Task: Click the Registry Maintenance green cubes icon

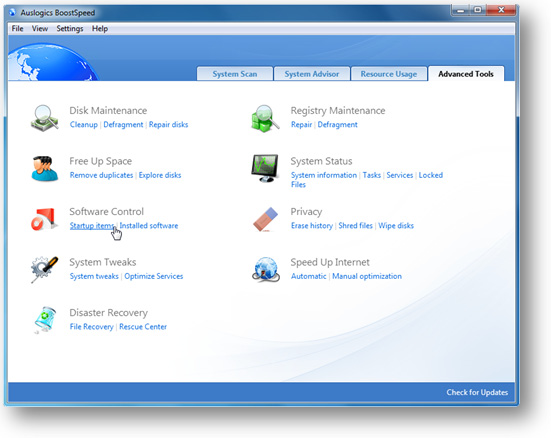Action: [265, 118]
